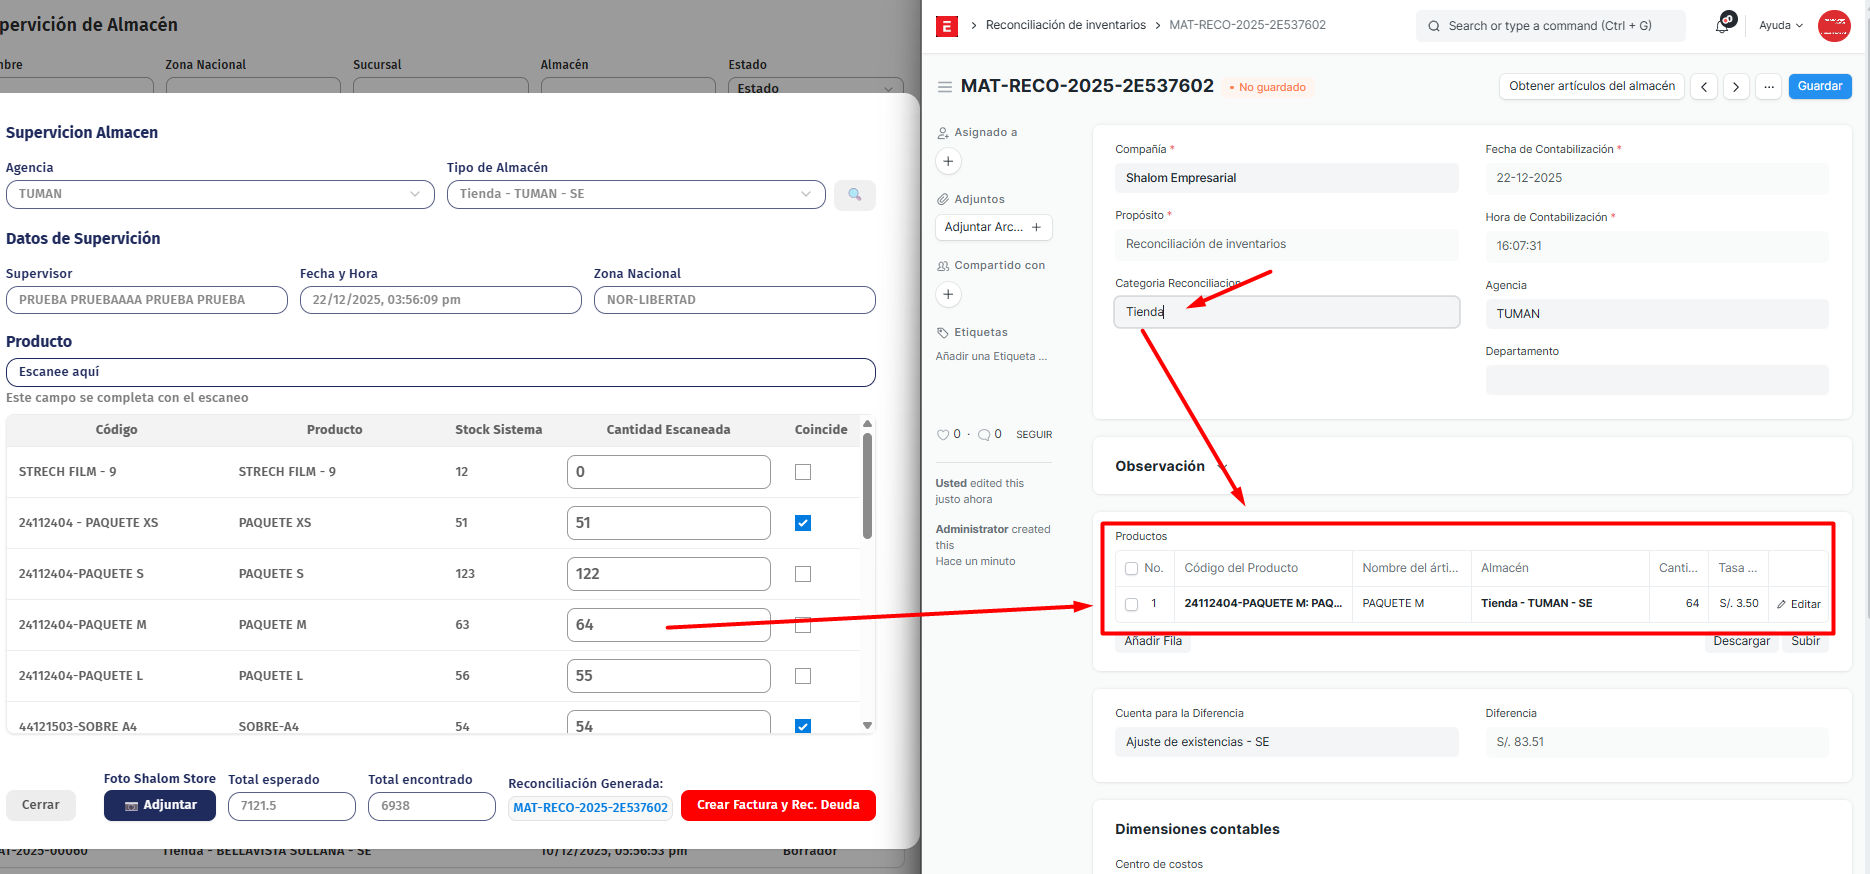Click the magnifier search icon button
Viewport: 1870px width, 874px height.
coord(854,194)
